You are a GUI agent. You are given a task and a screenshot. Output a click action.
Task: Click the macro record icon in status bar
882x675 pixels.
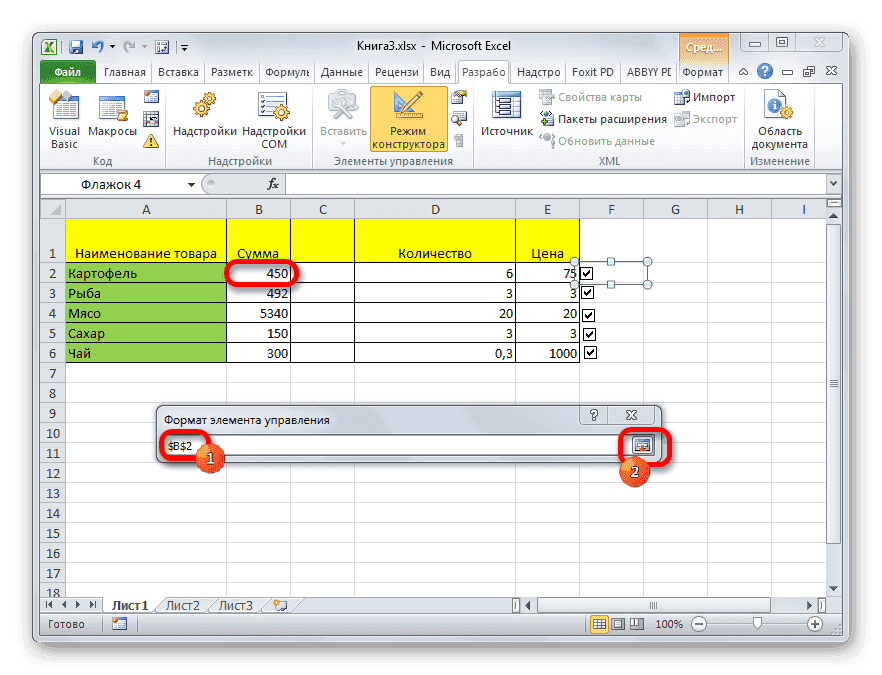pos(119,623)
